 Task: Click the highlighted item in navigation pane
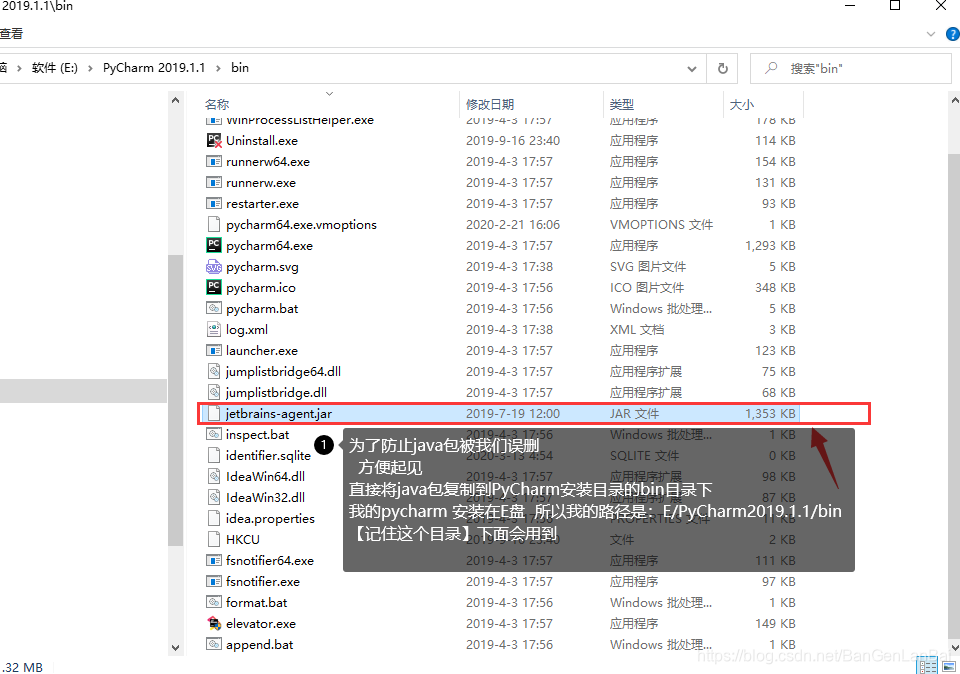coord(83,391)
